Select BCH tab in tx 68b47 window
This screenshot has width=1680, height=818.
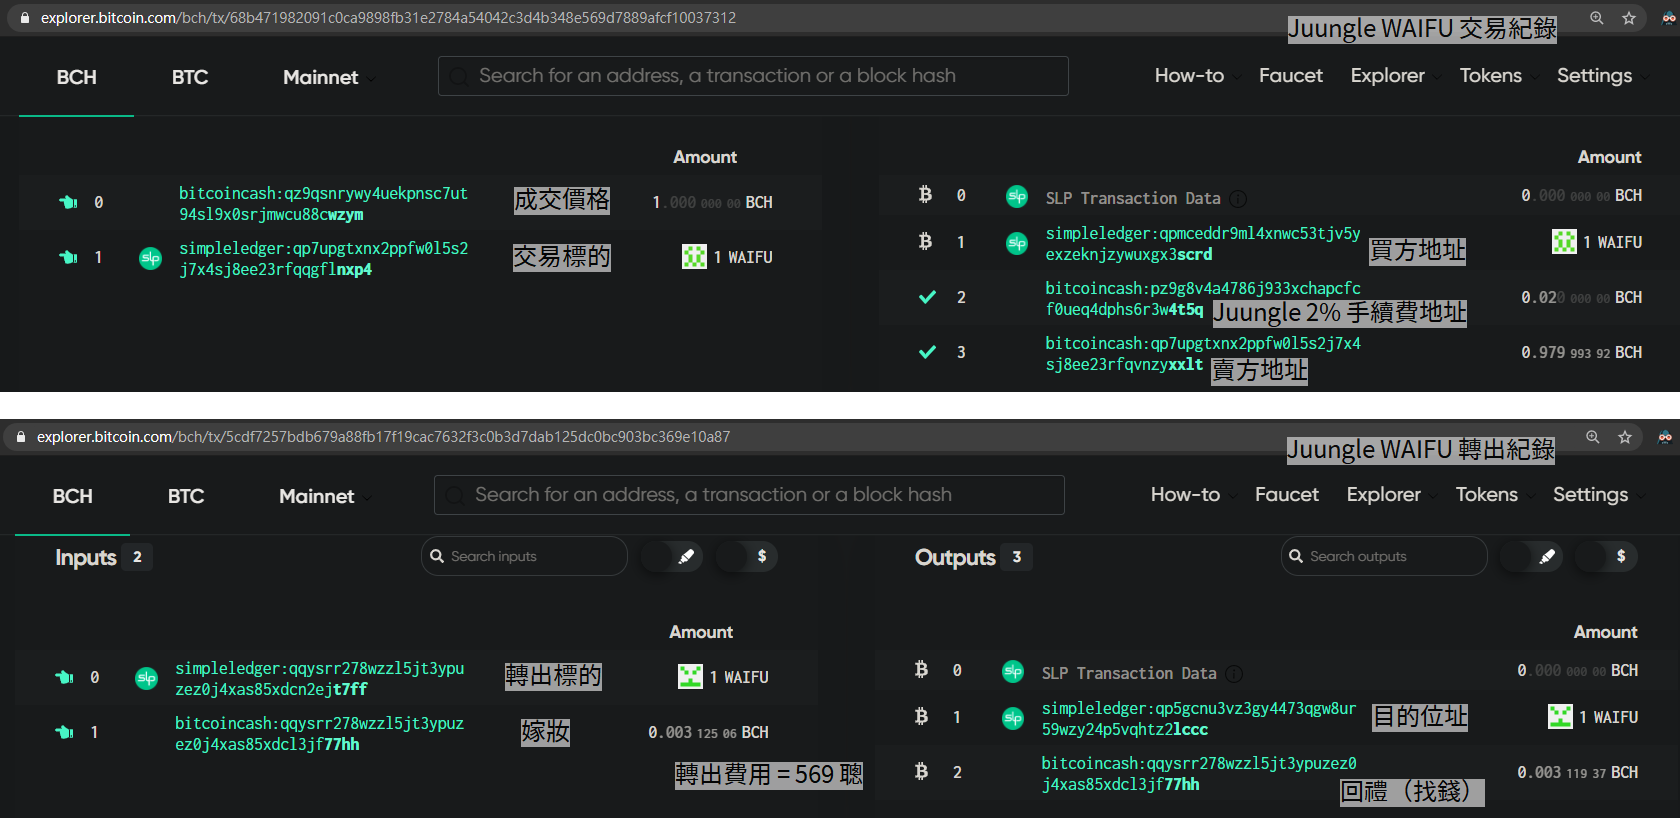pos(77,77)
